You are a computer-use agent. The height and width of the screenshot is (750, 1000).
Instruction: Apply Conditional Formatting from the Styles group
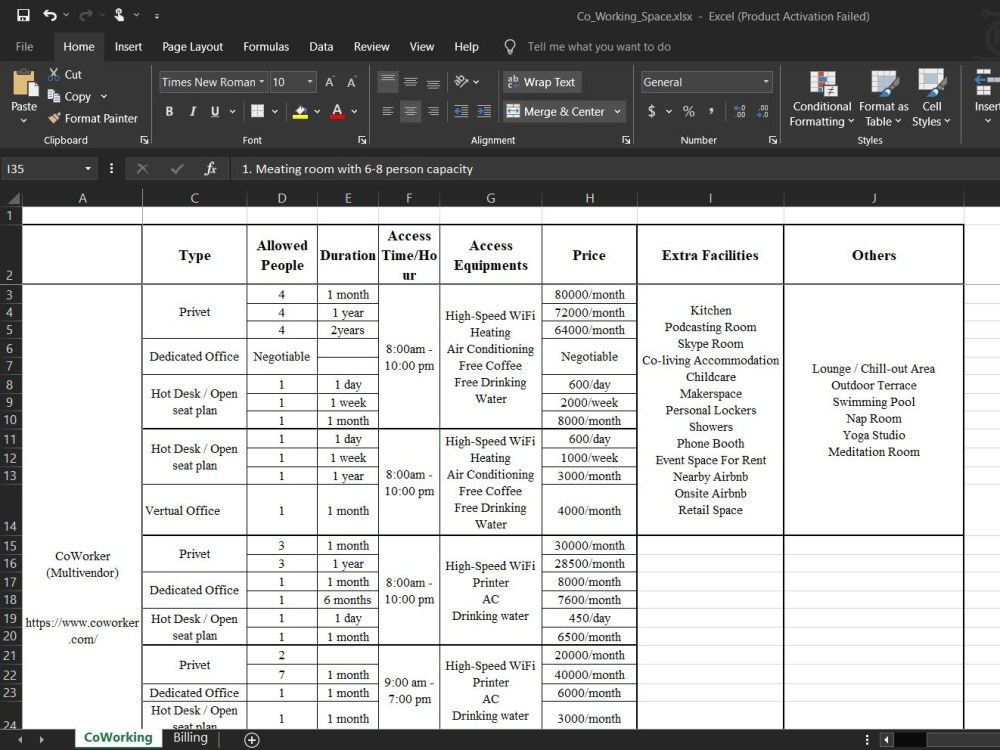821,97
